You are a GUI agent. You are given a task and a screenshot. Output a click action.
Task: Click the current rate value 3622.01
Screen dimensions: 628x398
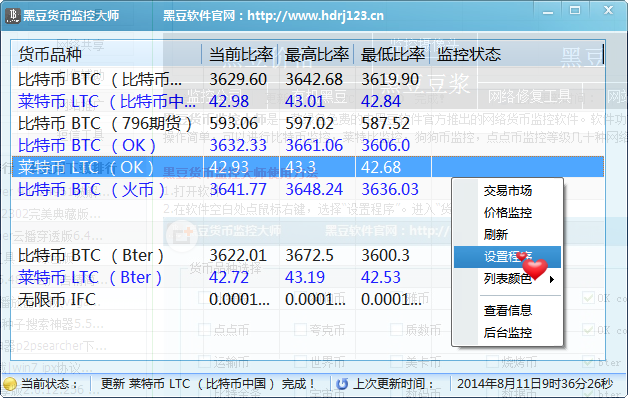click(x=238, y=255)
